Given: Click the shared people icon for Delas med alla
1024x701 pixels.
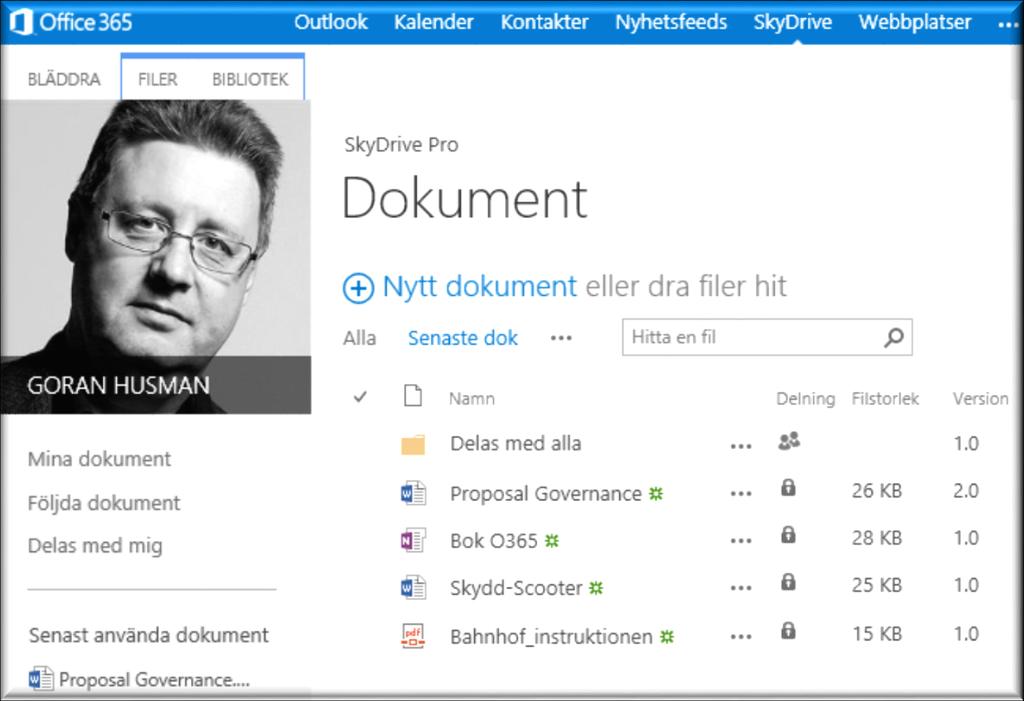Looking at the screenshot, I should click(x=789, y=442).
